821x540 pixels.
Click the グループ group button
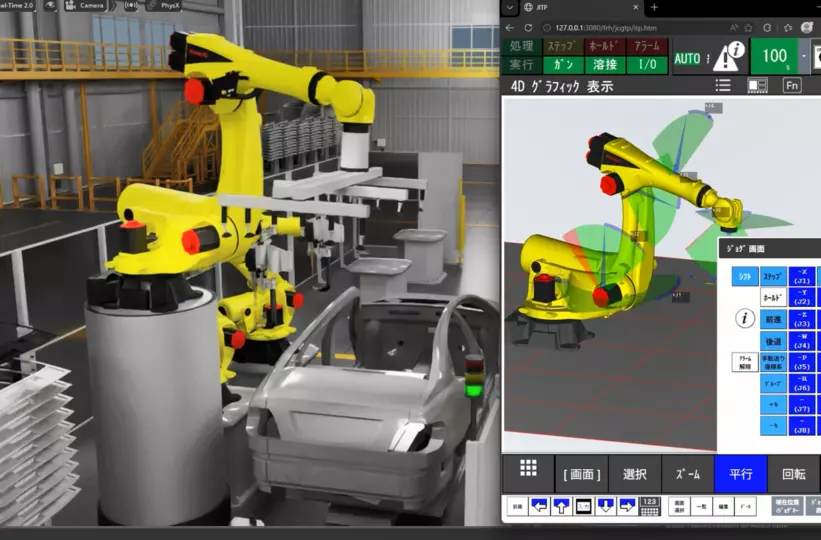[773, 383]
